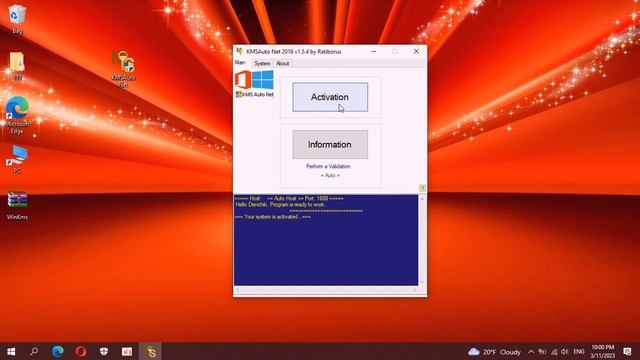Viewport: 640px width, 360px height.
Task: Select the = Auto = mode label
Action: click(330, 176)
